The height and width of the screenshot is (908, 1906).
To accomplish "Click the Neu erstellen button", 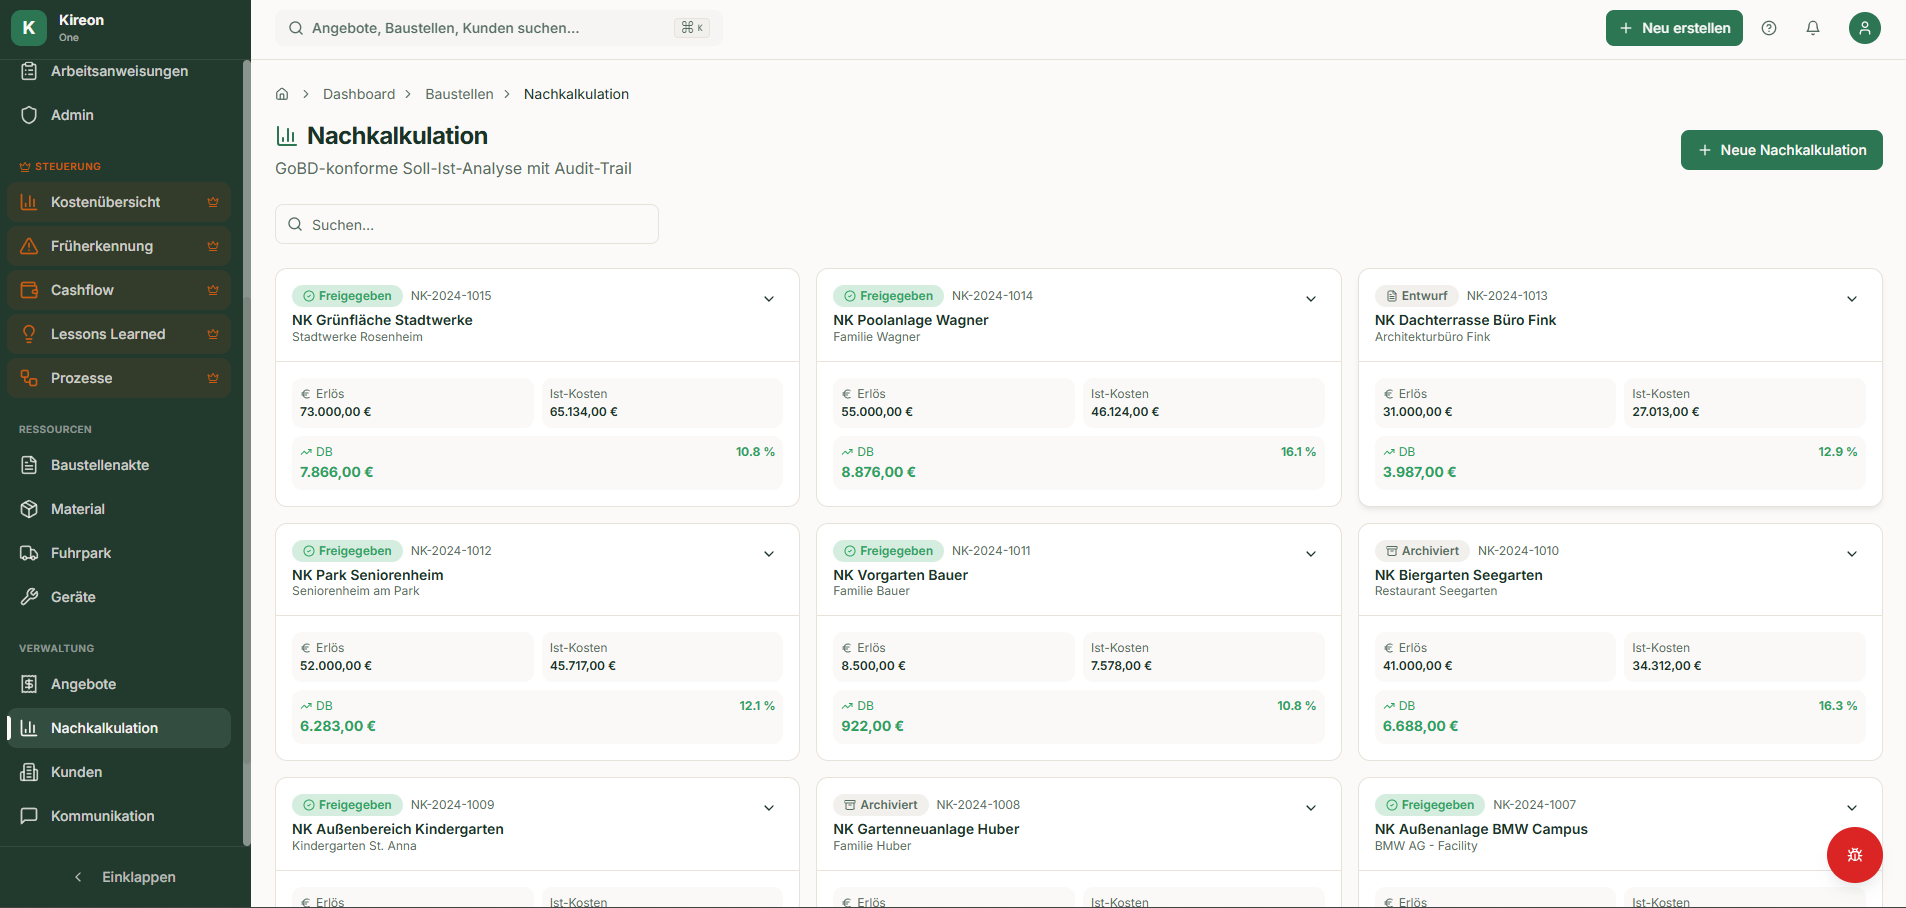I will point(1674,28).
